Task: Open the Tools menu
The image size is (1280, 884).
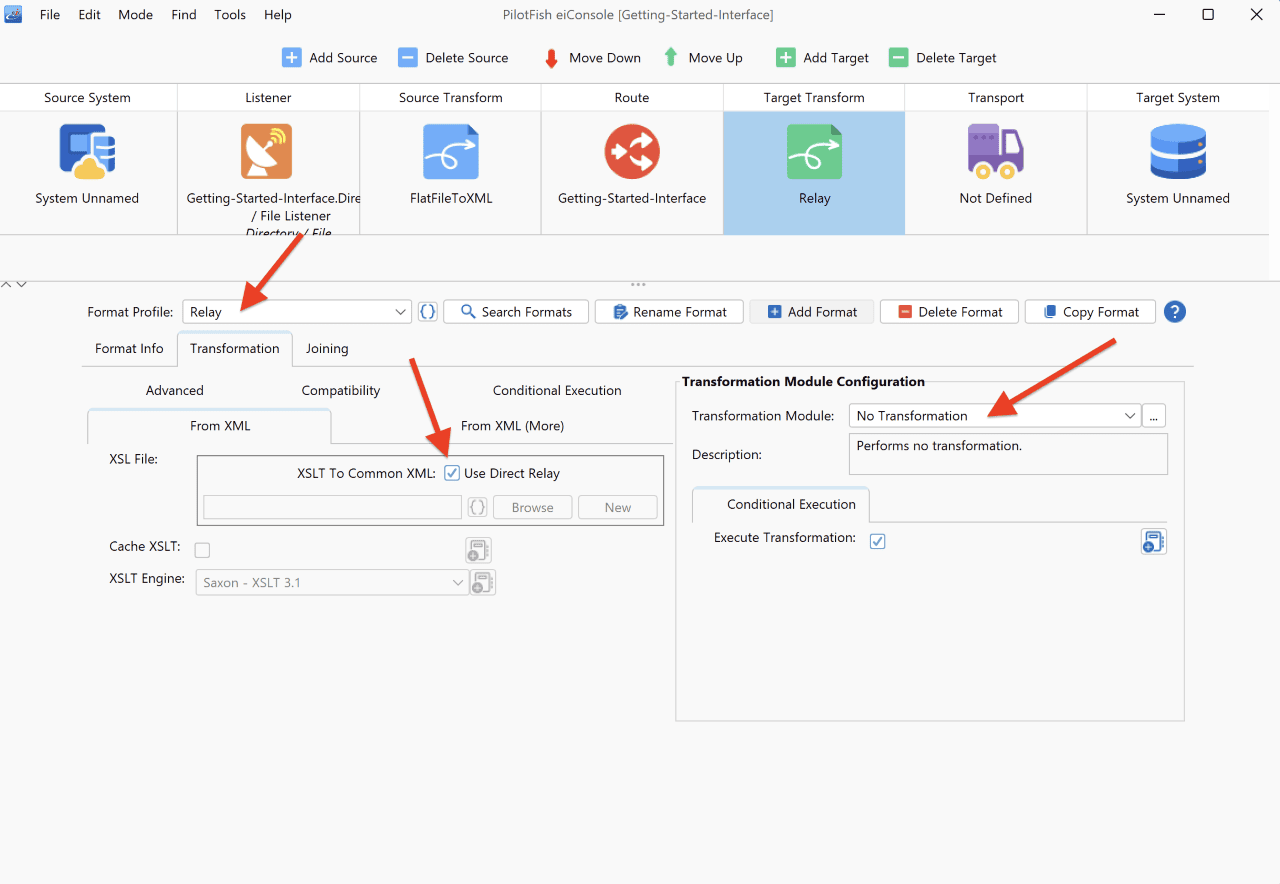Action: pos(230,15)
